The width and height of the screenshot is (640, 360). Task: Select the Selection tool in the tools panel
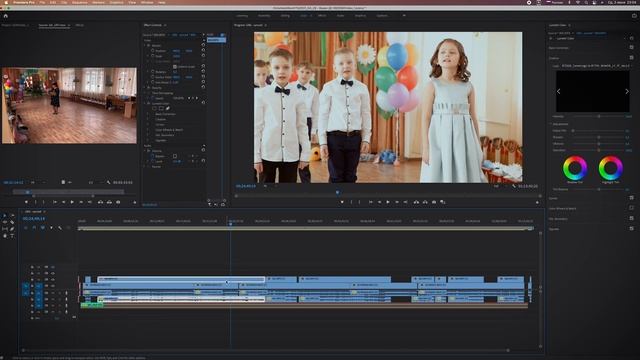pos(5,216)
